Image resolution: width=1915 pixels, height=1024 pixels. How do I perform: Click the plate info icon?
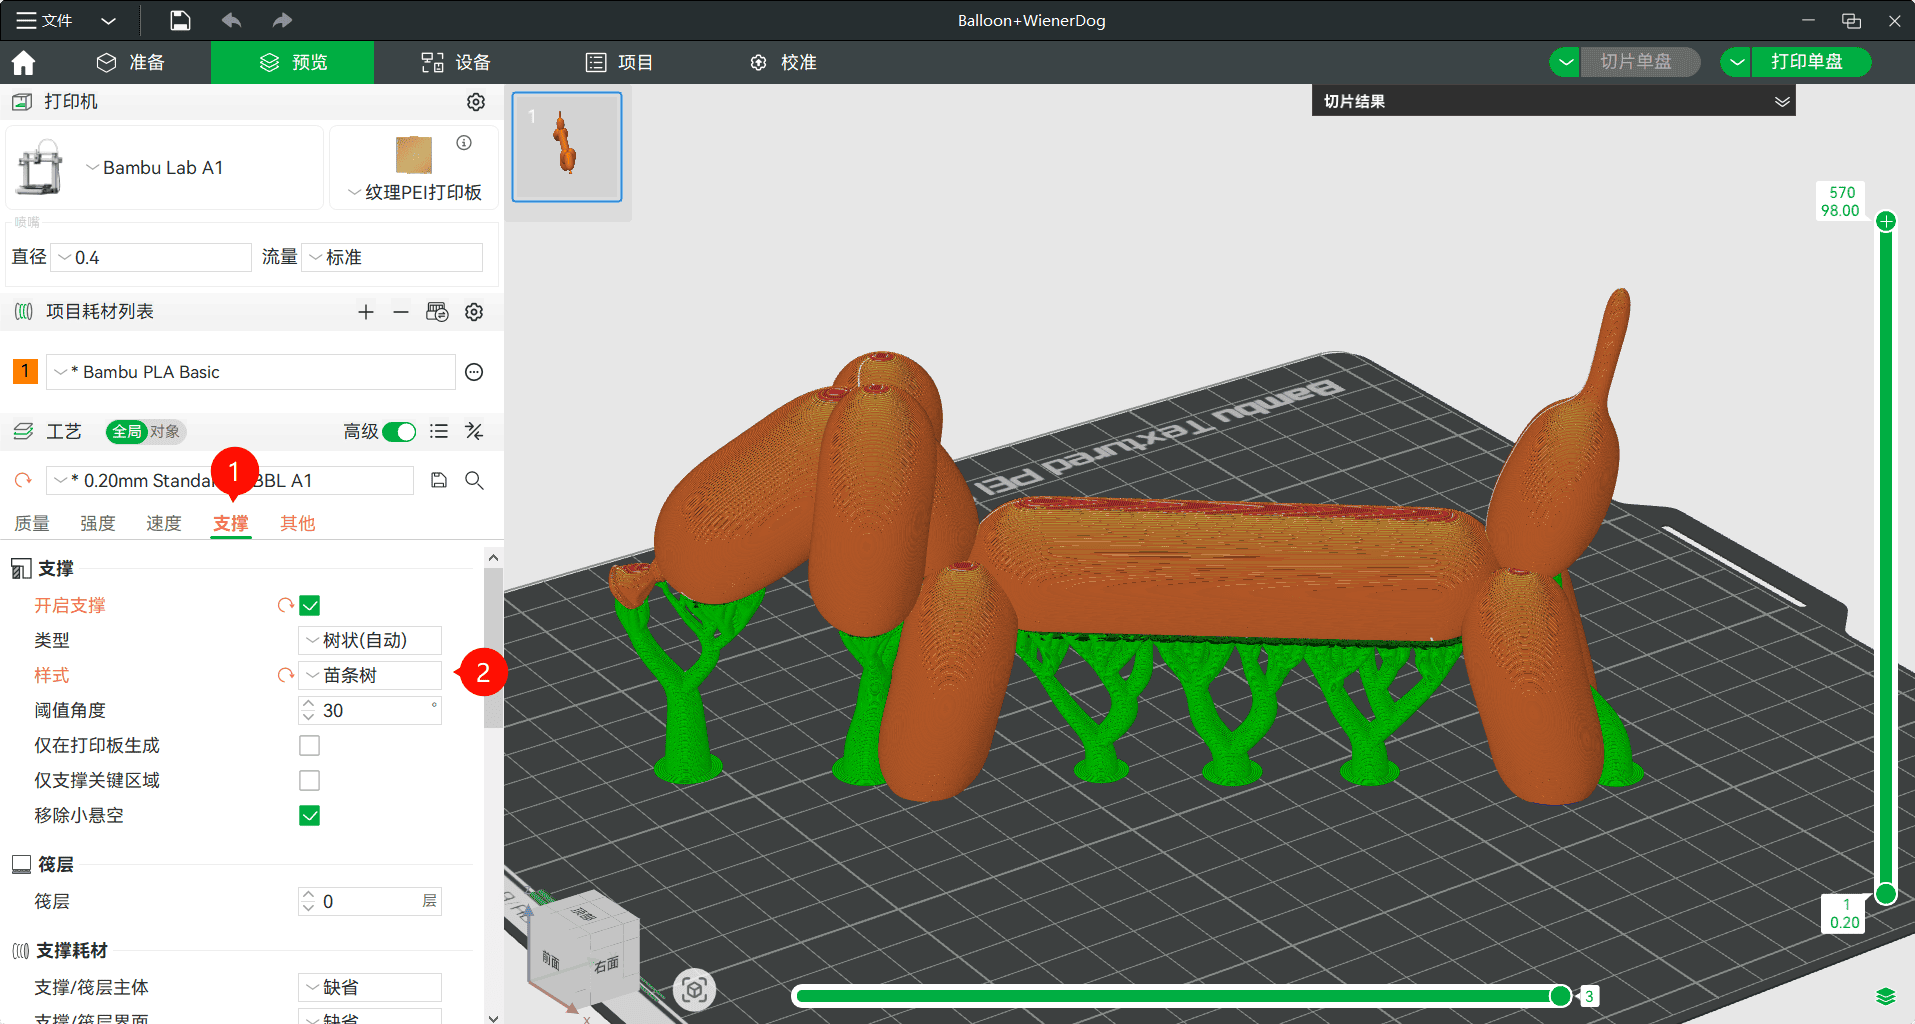[x=464, y=143]
